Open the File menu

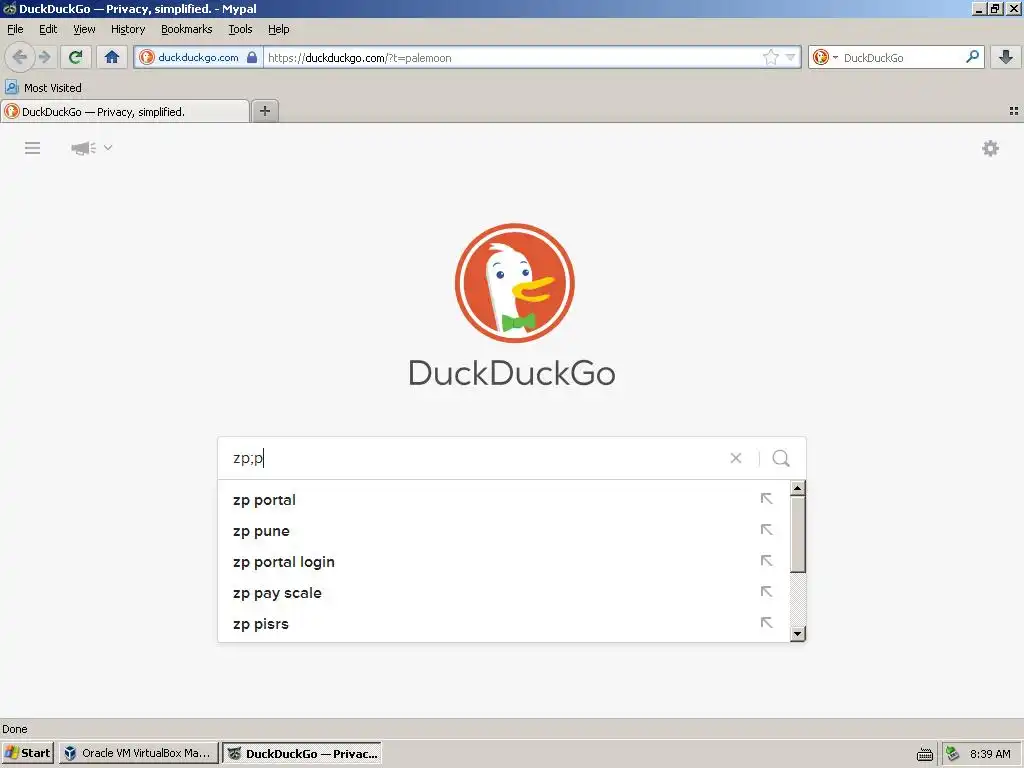coord(15,29)
